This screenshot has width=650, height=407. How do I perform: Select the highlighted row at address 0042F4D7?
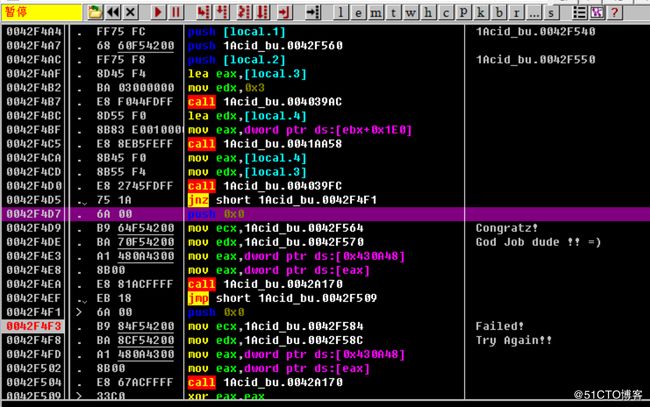click(325, 214)
